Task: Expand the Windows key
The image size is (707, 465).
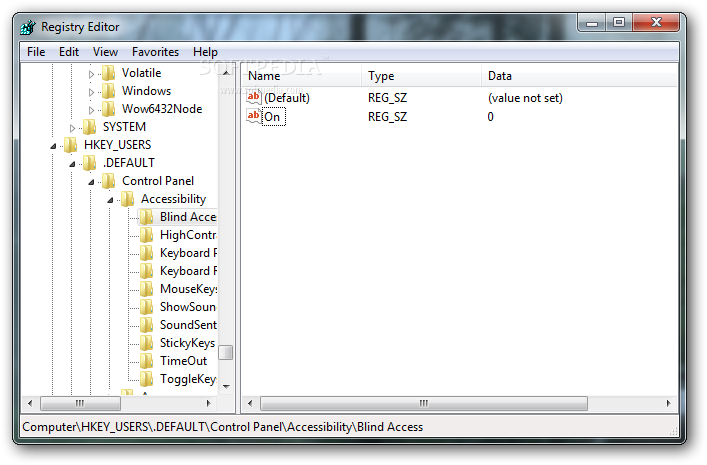Action: [92, 92]
